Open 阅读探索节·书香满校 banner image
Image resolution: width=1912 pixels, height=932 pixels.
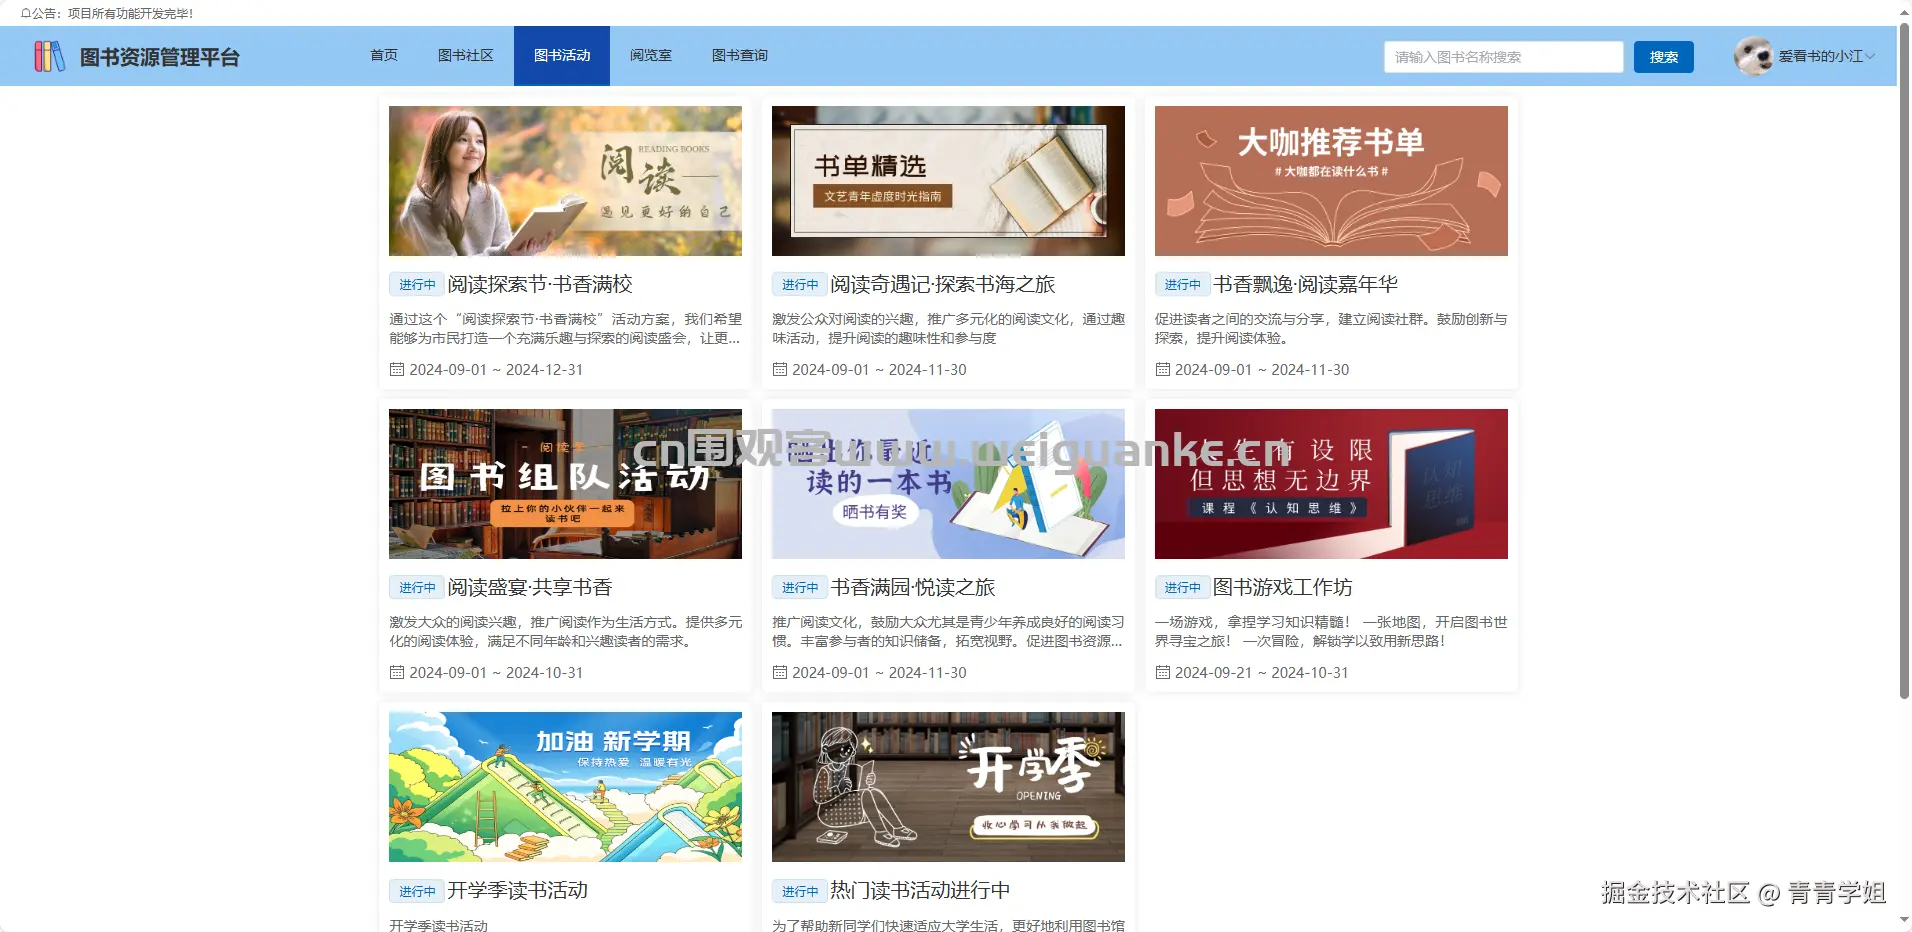(x=565, y=181)
